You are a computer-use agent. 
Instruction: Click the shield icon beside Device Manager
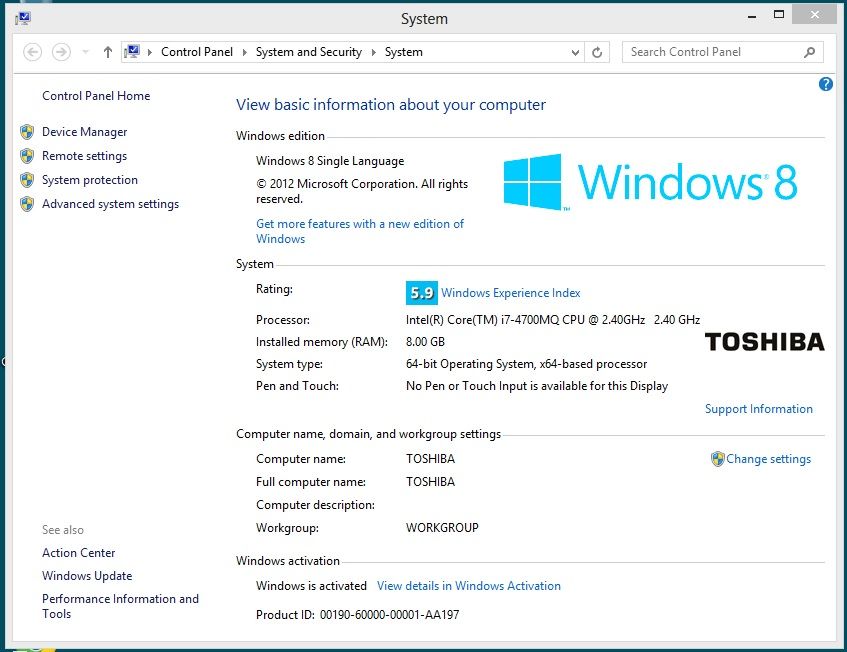[x=27, y=132]
